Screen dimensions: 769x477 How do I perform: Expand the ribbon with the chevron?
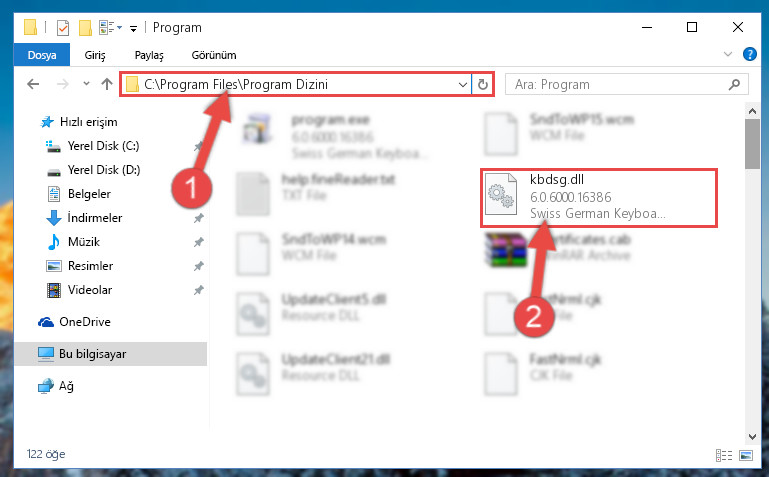[728, 54]
